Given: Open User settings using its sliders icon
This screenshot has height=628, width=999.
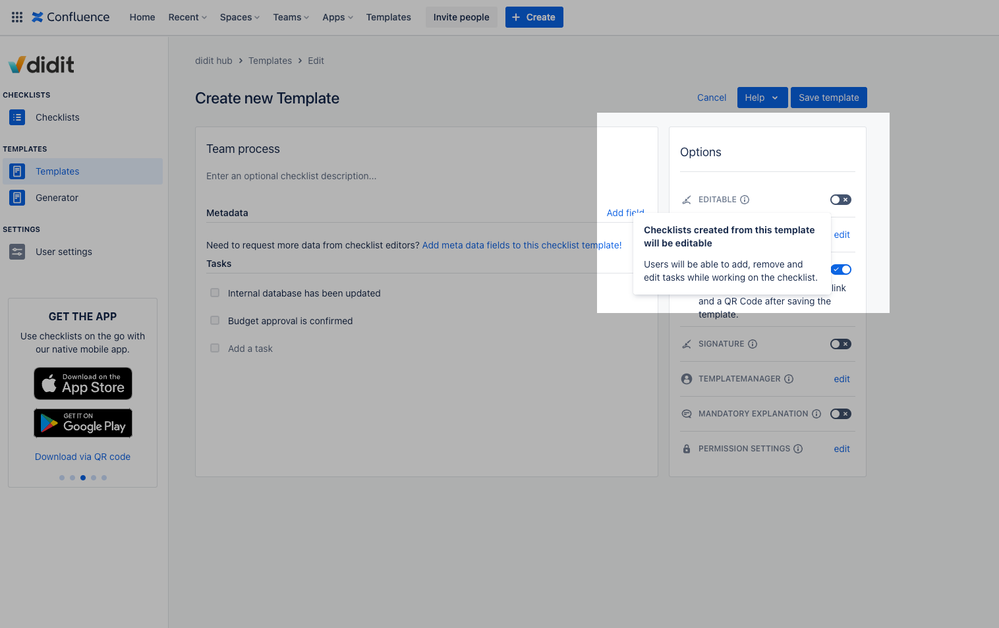Looking at the screenshot, I should [x=16, y=251].
